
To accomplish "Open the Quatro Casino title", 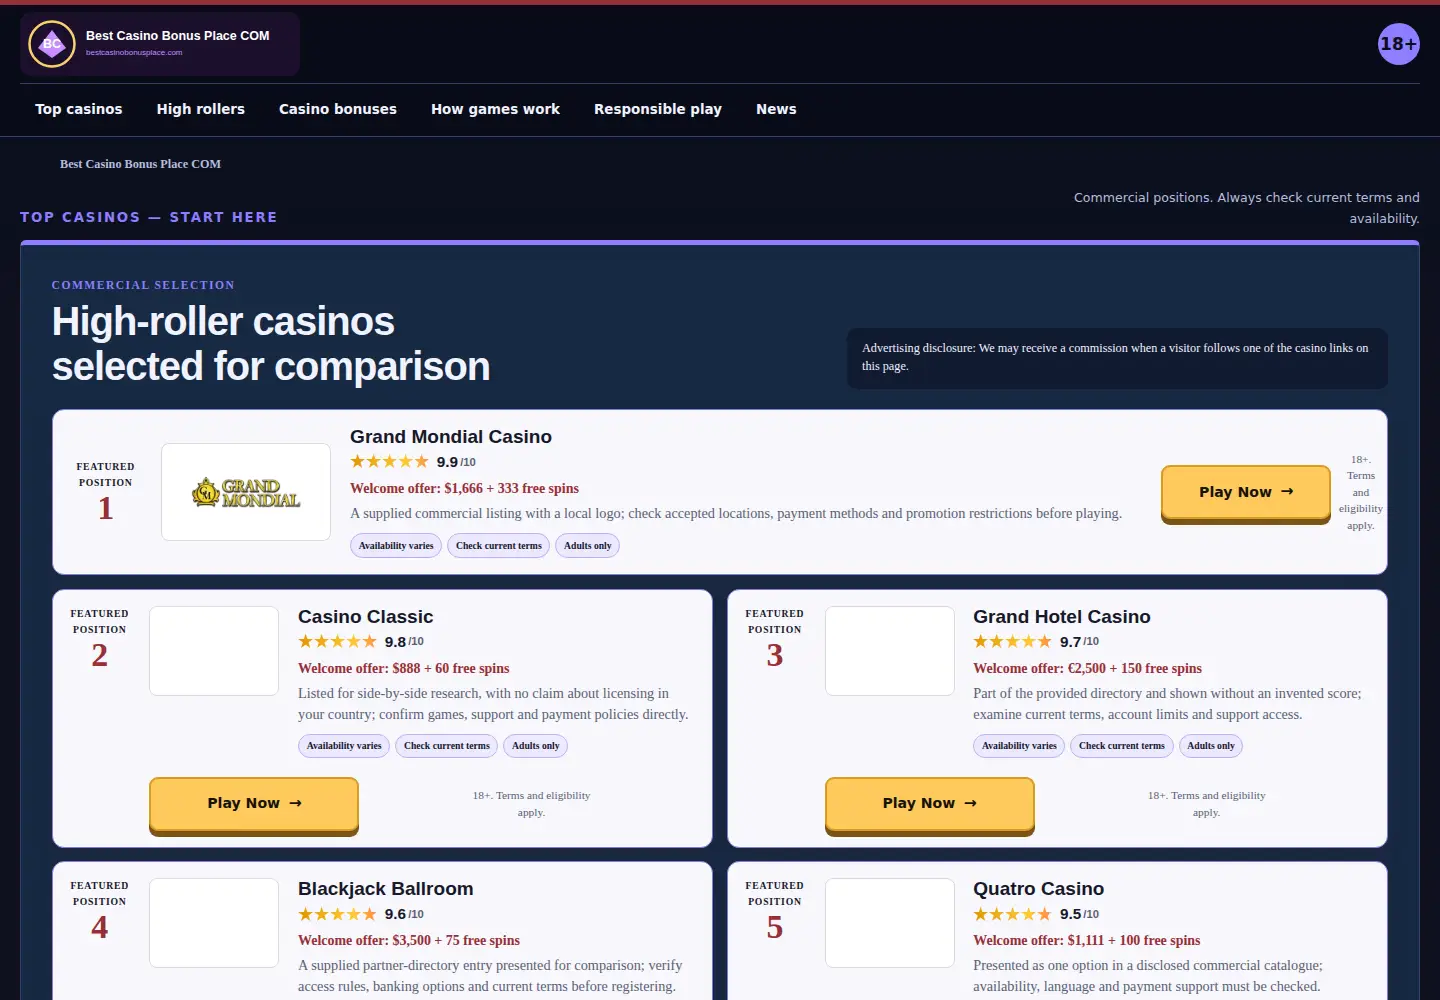I will pyautogui.click(x=1039, y=889).
